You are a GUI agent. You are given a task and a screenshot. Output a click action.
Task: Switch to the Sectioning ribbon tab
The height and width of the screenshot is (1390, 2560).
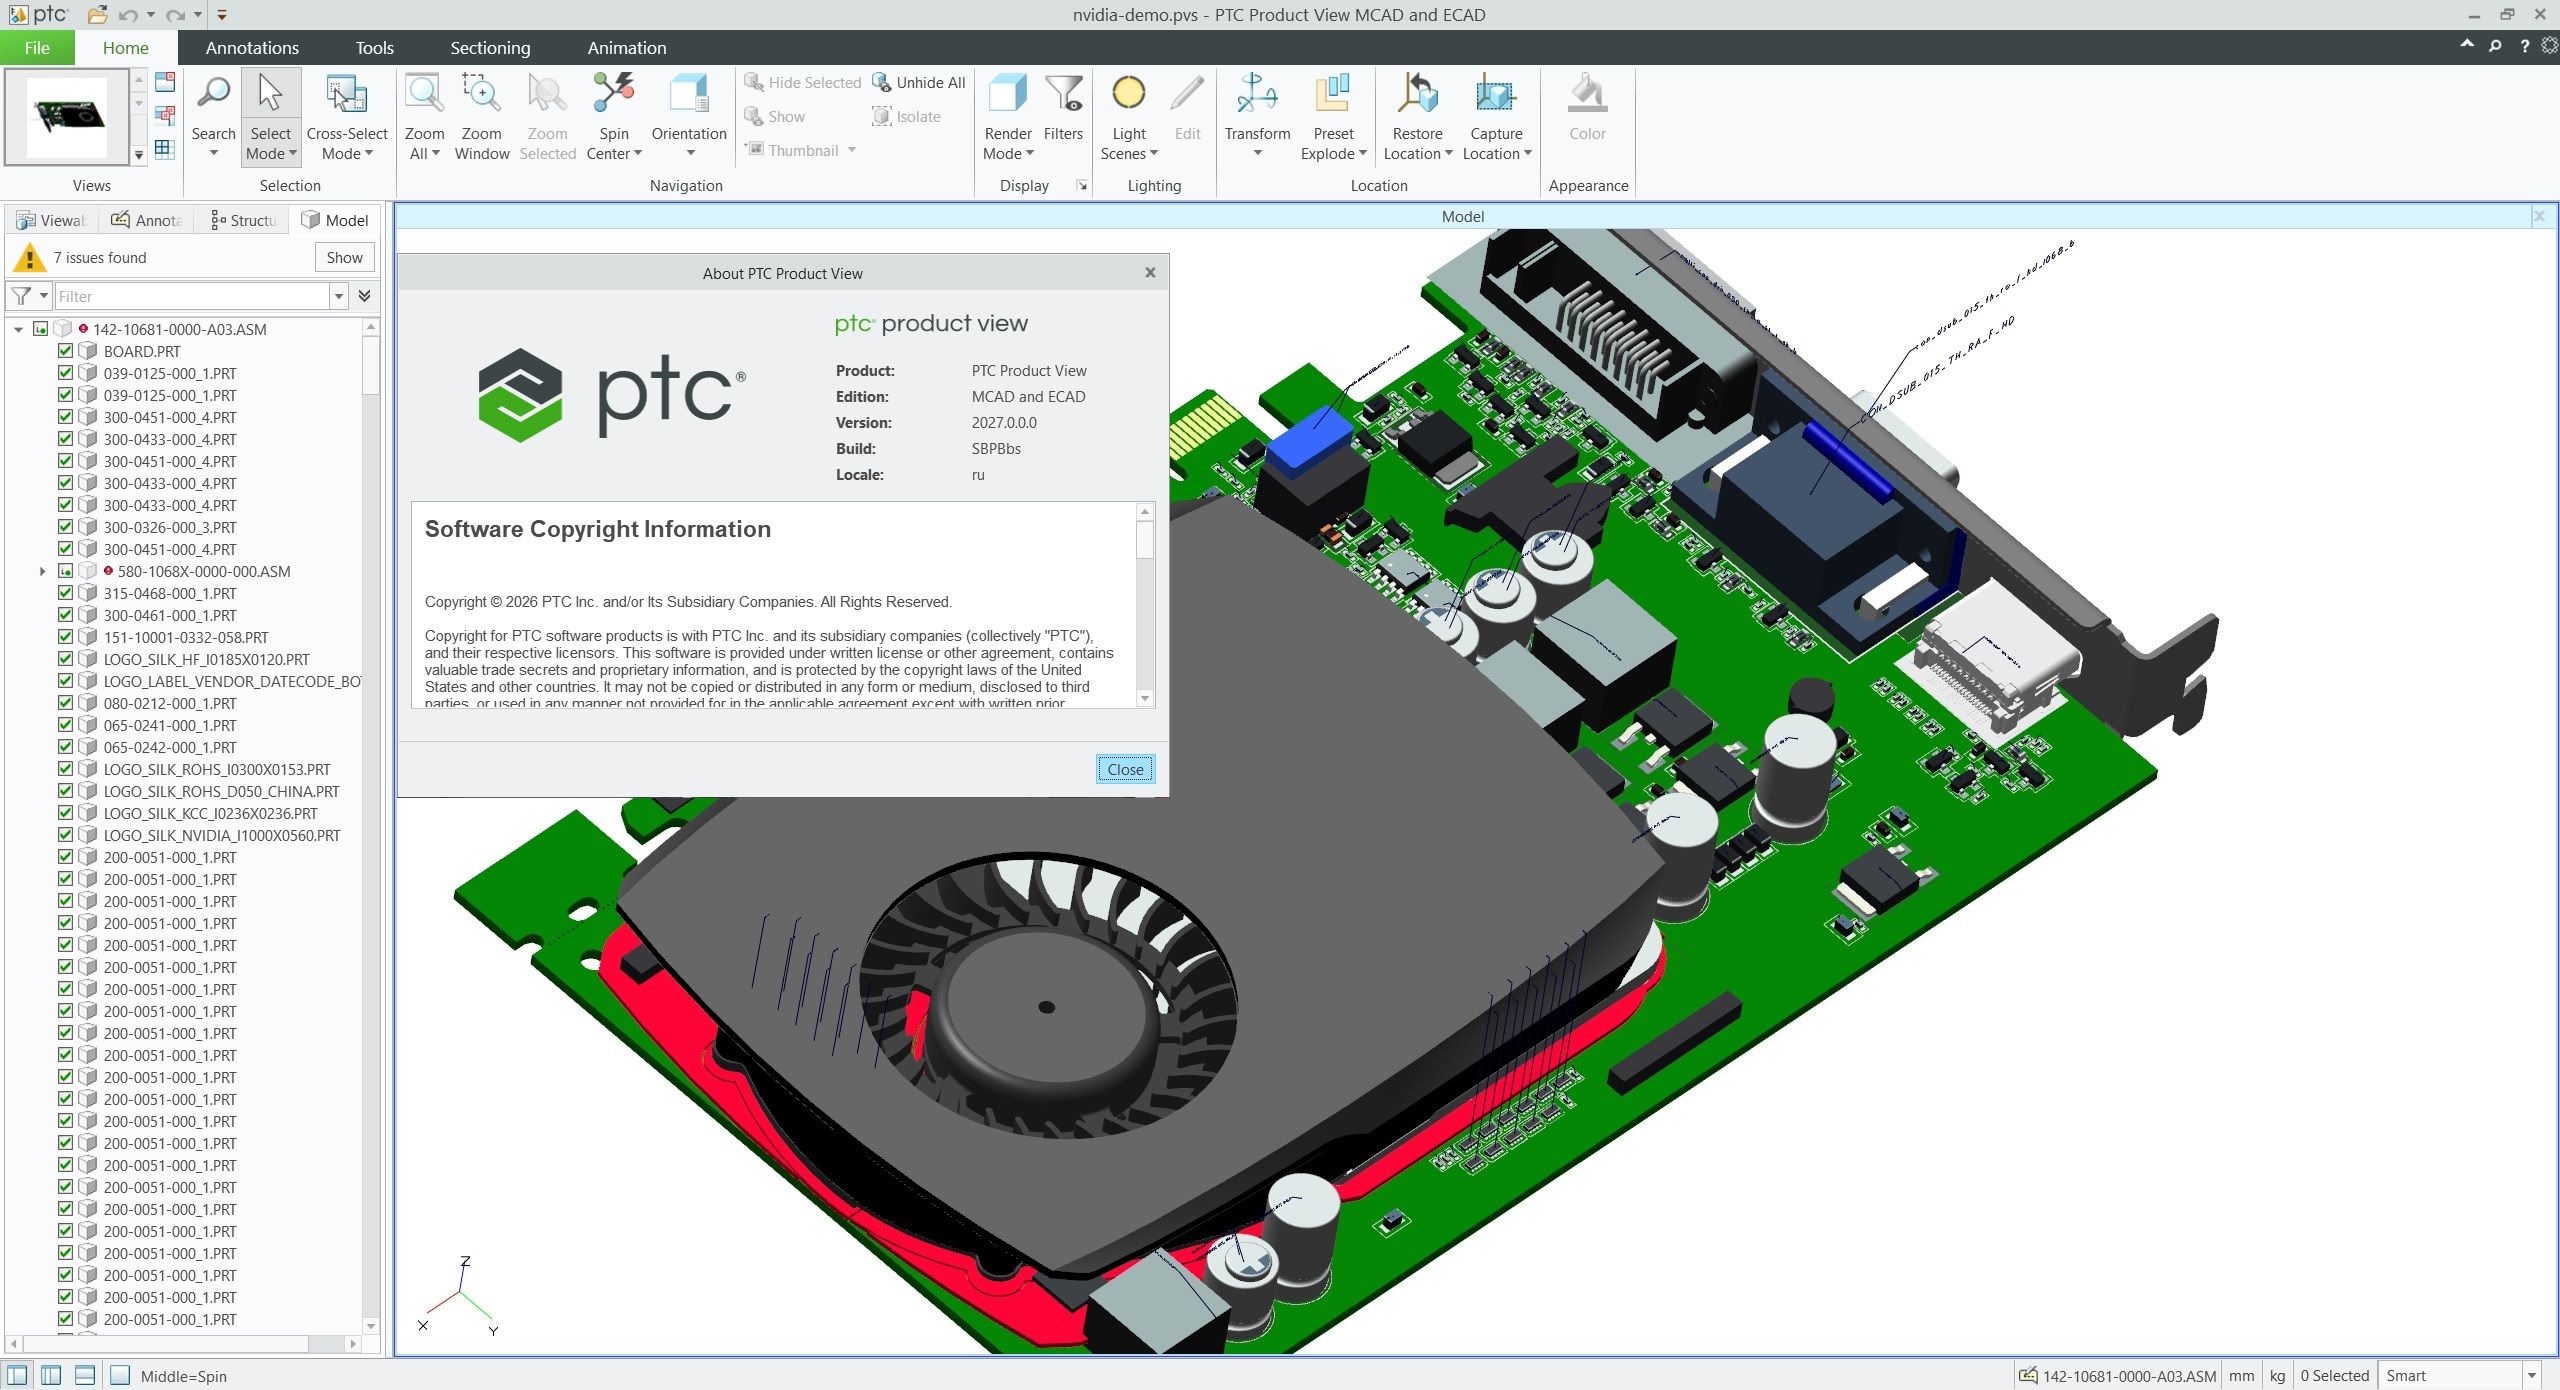(490, 47)
